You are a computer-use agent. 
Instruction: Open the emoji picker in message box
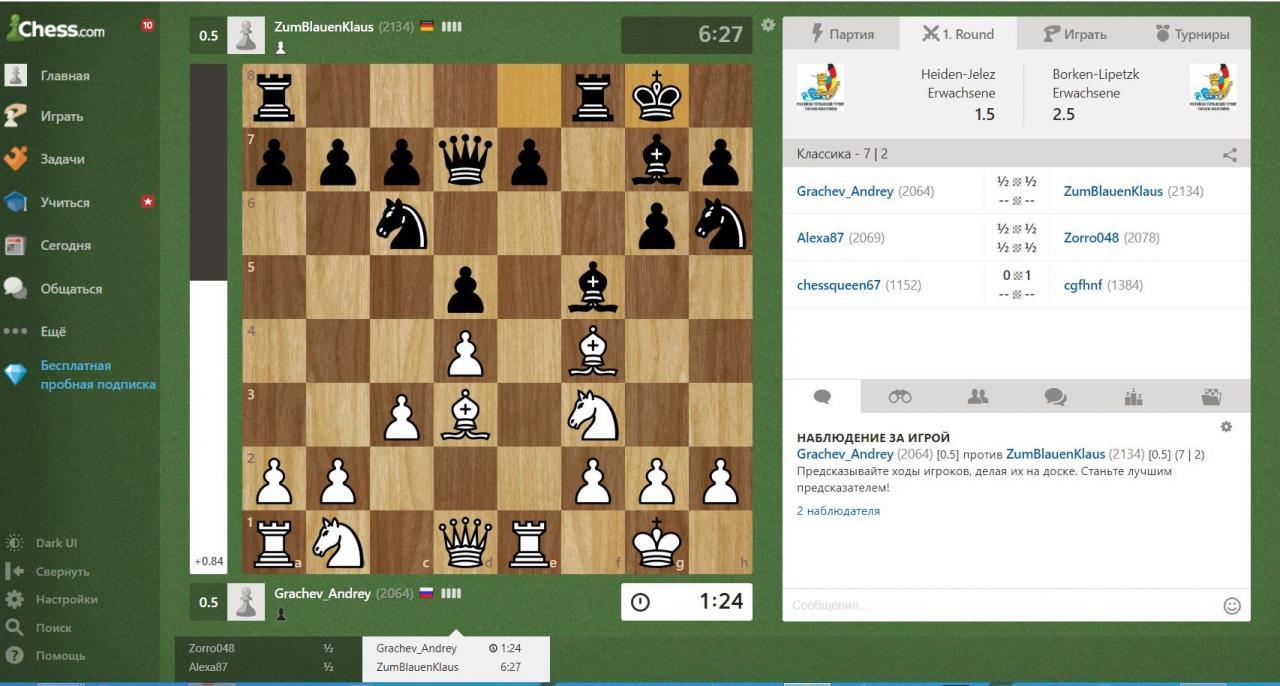click(x=1232, y=605)
